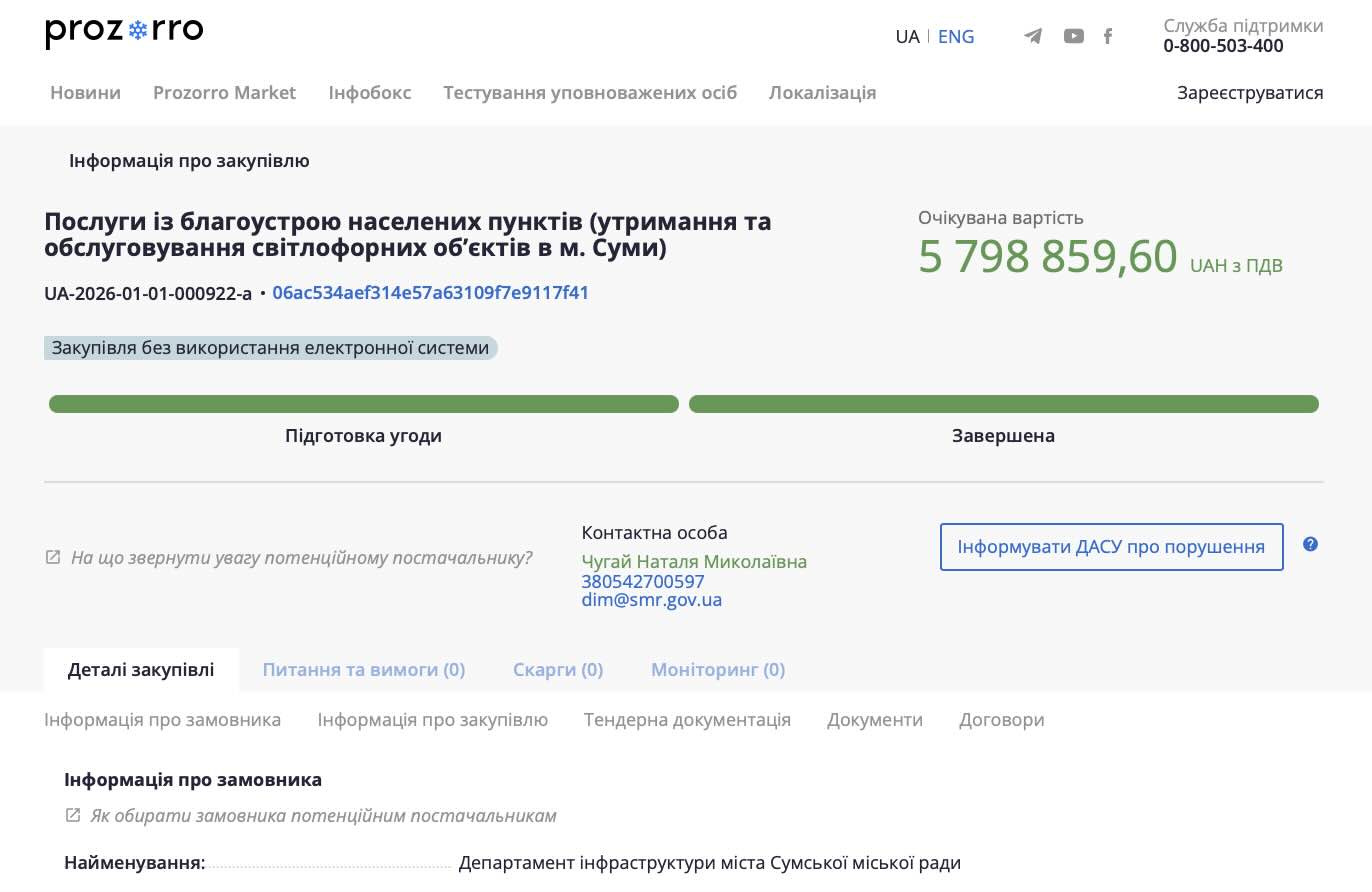The height and width of the screenshot is (892, 1372).
Task: Click the email dim@smr.gov.ua
Action: coord(651,600)
